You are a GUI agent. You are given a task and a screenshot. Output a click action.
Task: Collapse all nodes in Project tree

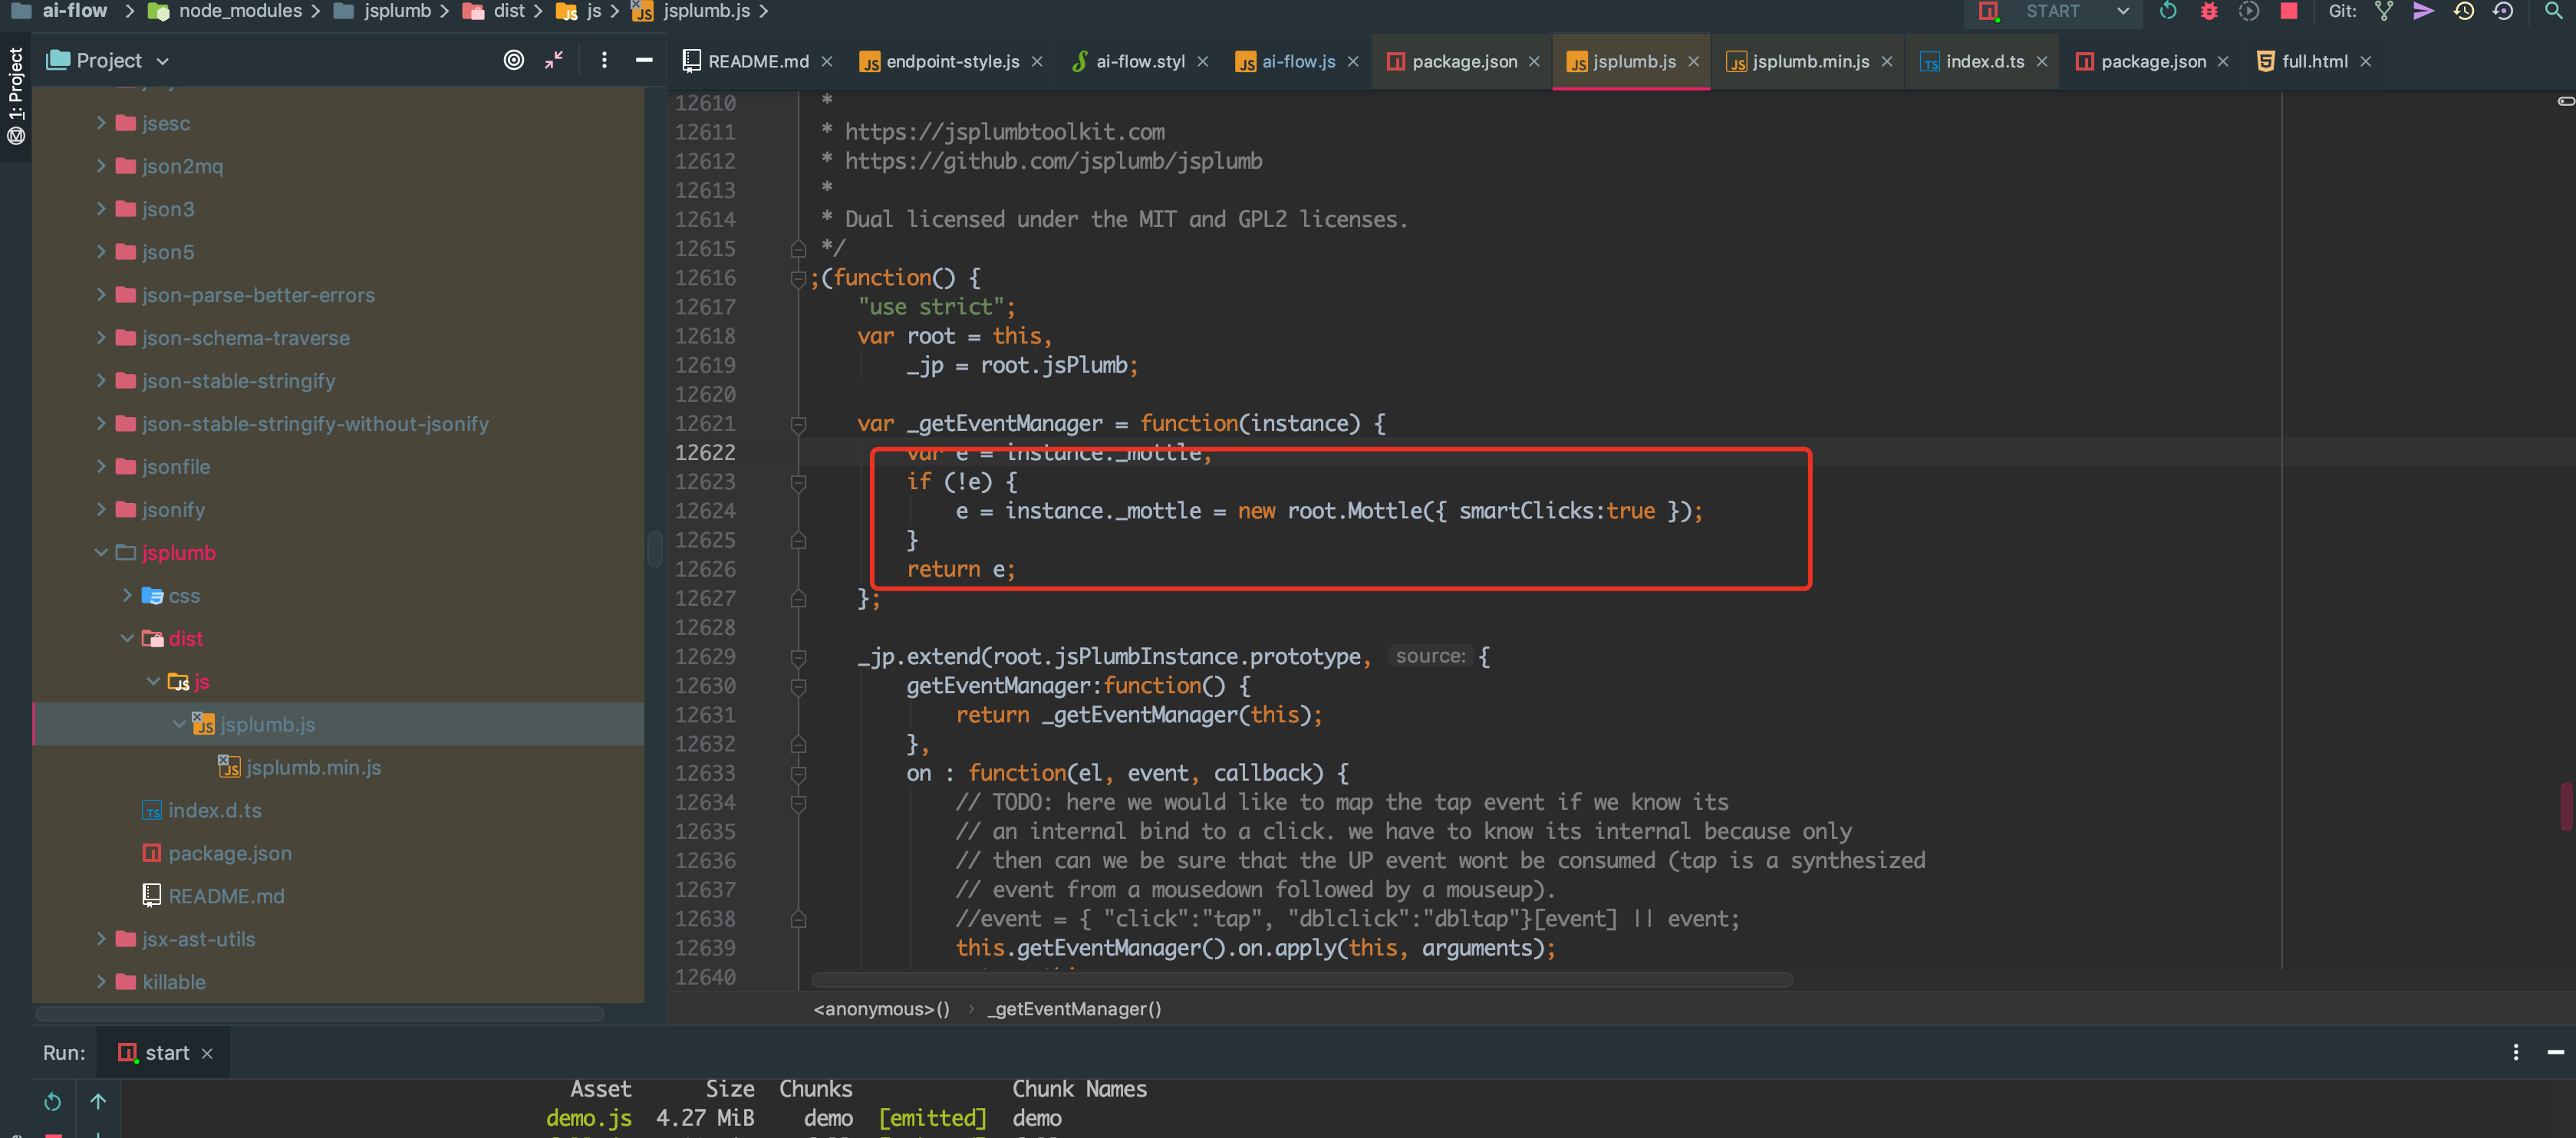553,60
